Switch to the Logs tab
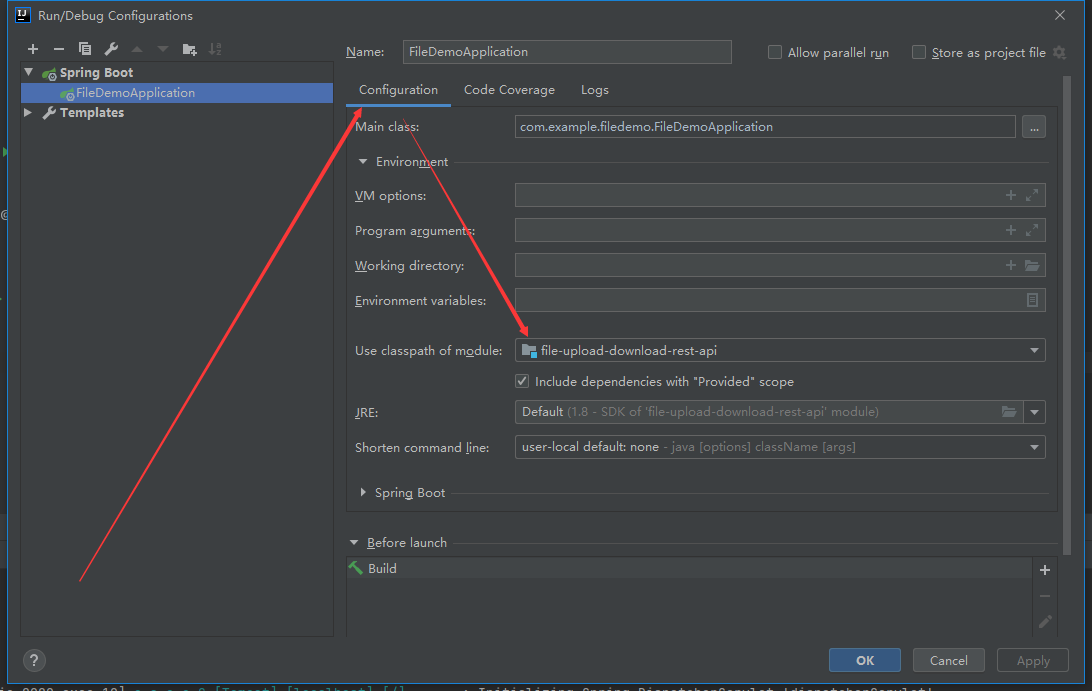This screenshot has height=691, width=1092. (x=595, y=90)
